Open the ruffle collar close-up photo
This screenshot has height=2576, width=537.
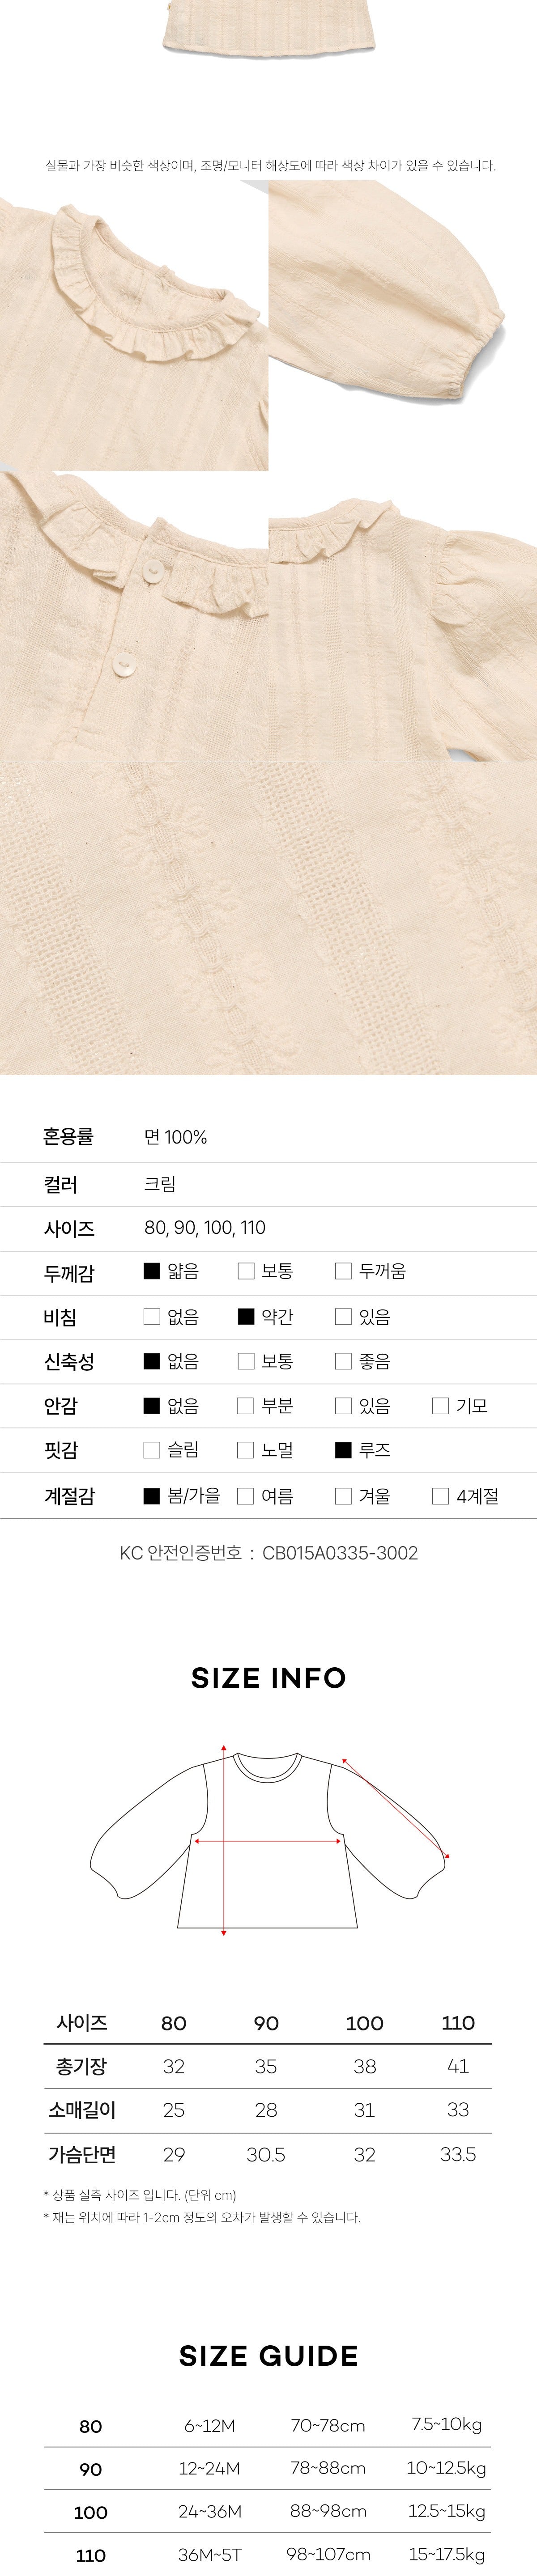click(x=134, y=326)
